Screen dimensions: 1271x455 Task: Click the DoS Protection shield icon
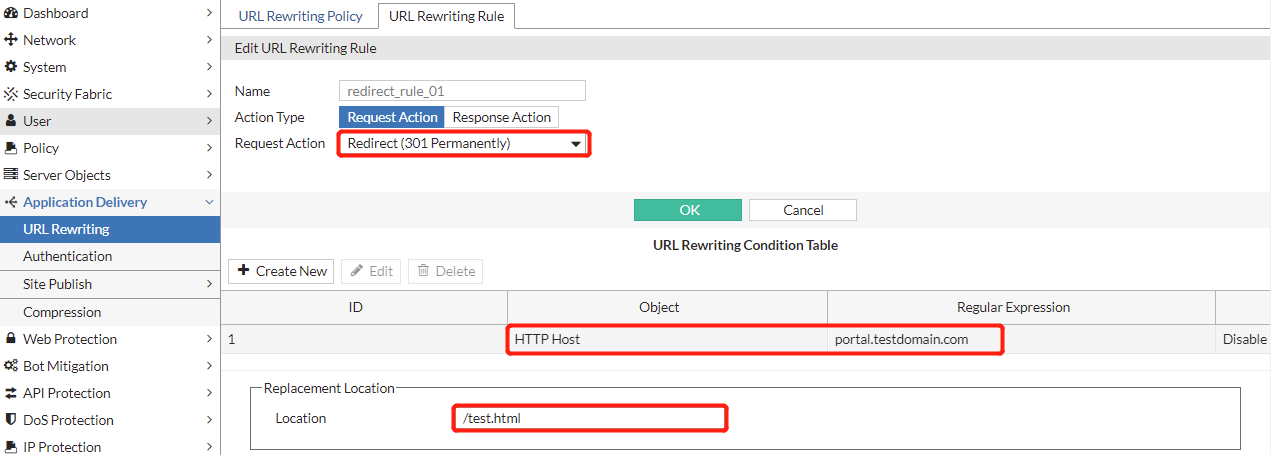(x=11, y=420)
